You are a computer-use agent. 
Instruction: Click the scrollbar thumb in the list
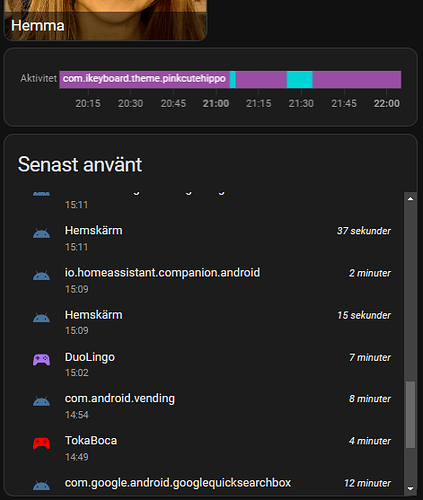click(410, 415)
